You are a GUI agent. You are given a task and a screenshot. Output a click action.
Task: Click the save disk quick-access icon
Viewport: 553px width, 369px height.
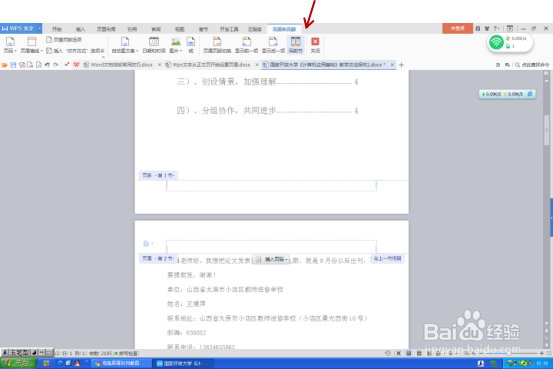pyautogui.click(x=13, y=65)
